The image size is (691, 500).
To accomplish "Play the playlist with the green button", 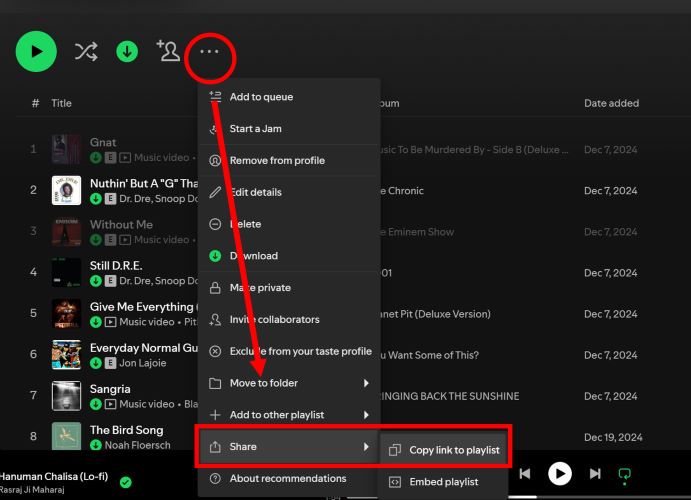I will click(36, 52).
